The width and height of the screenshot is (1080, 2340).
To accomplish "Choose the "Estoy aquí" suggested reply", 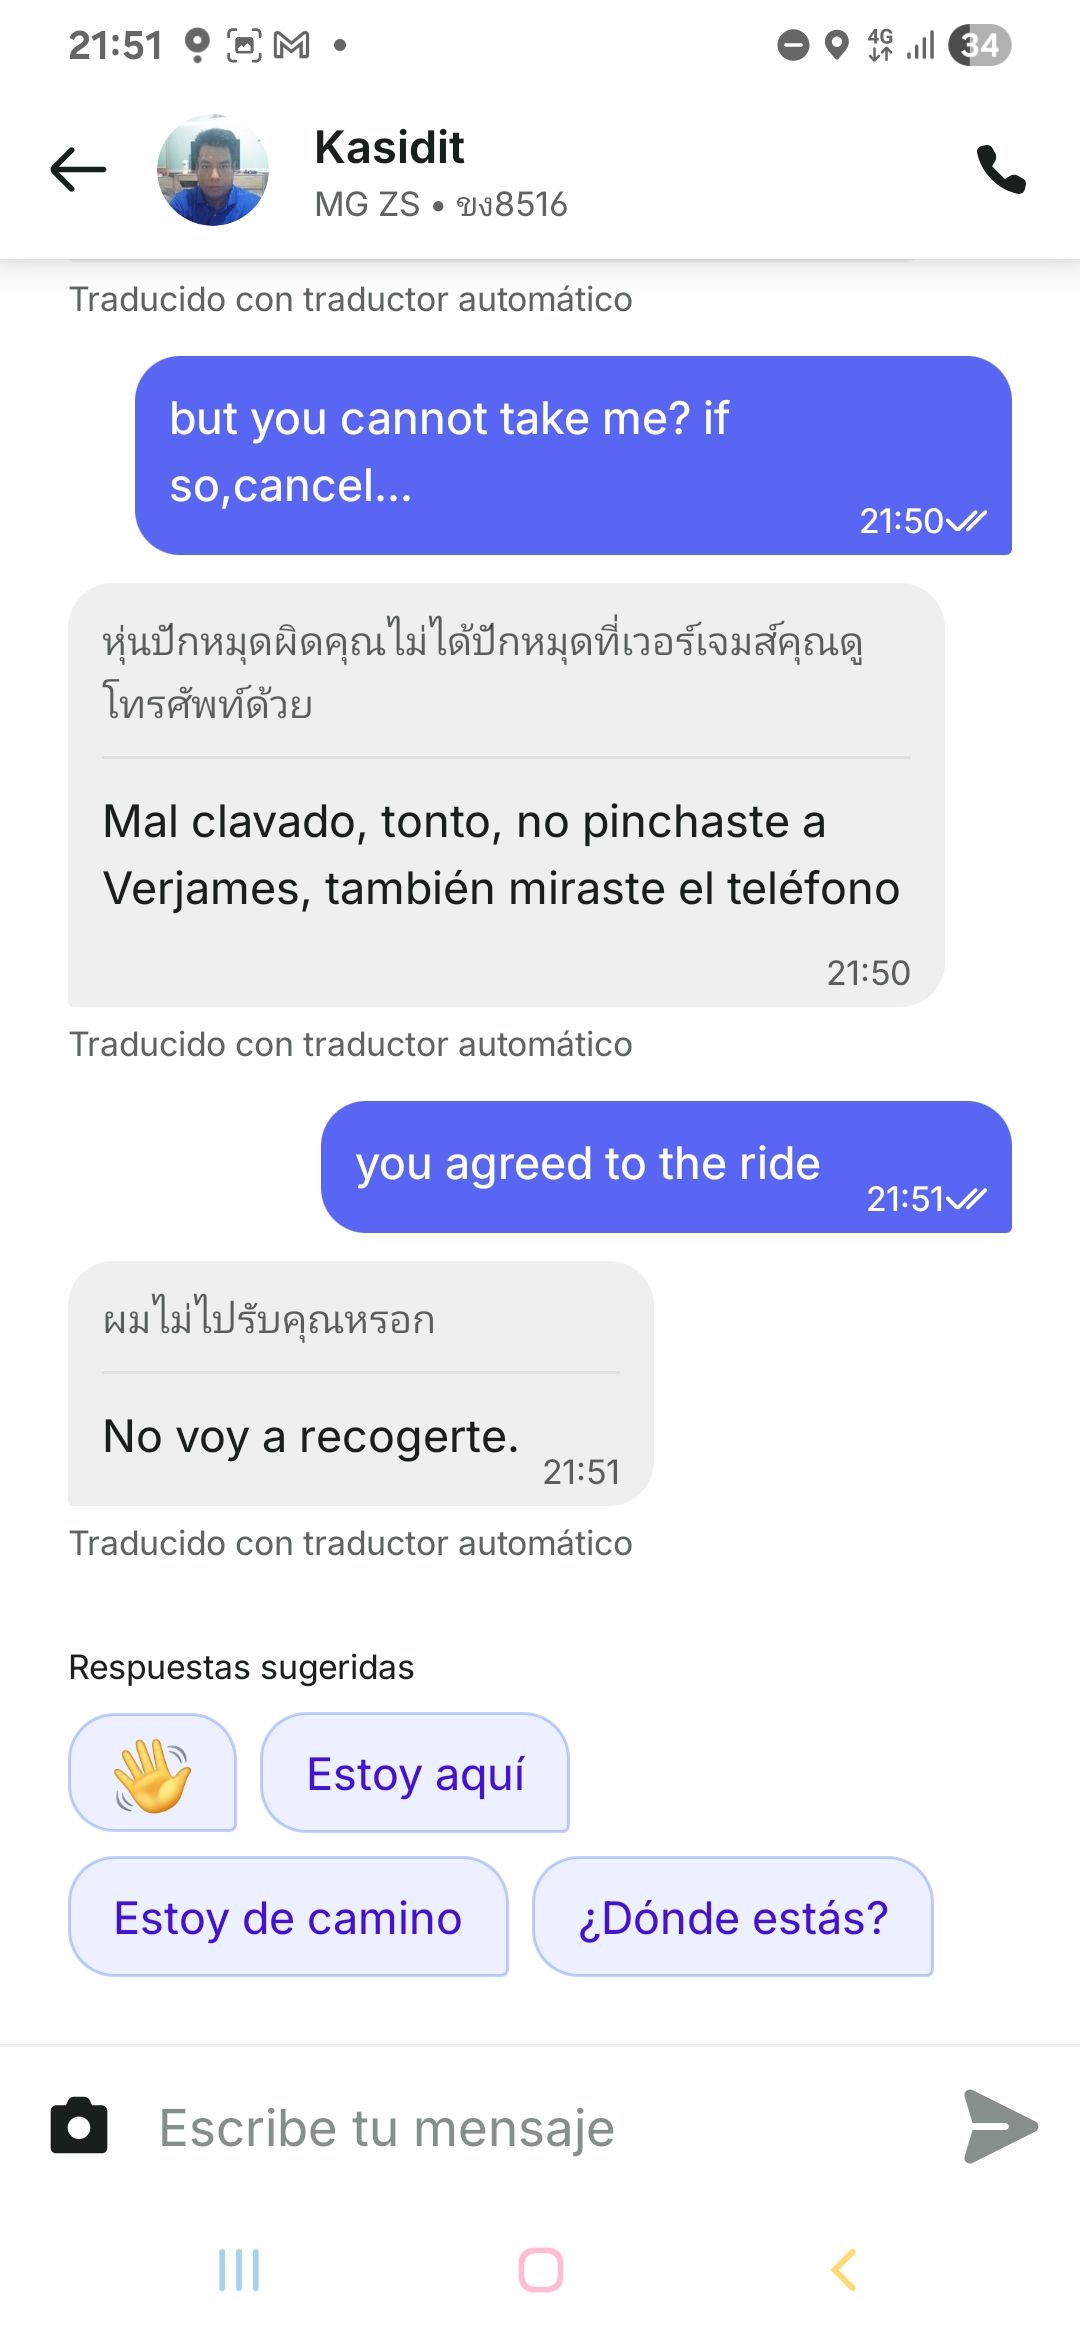I will point(415,1773).
